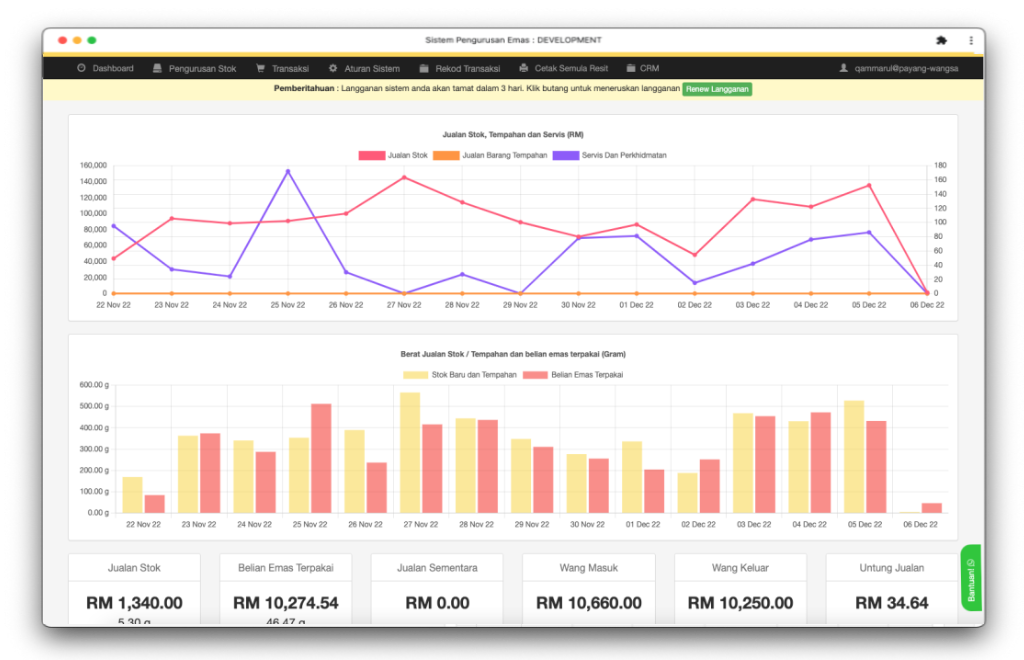Click the Pengurusan Stok icon
This screenshot has width=1024, height=660.
pos(157,69)
